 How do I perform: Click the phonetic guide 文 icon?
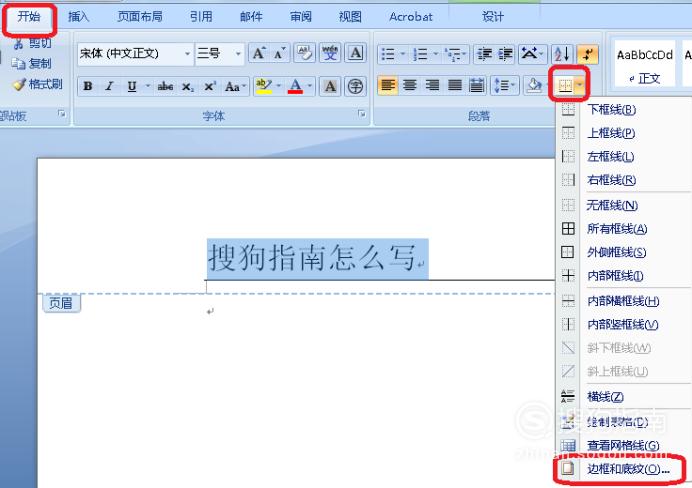(330, 53)
